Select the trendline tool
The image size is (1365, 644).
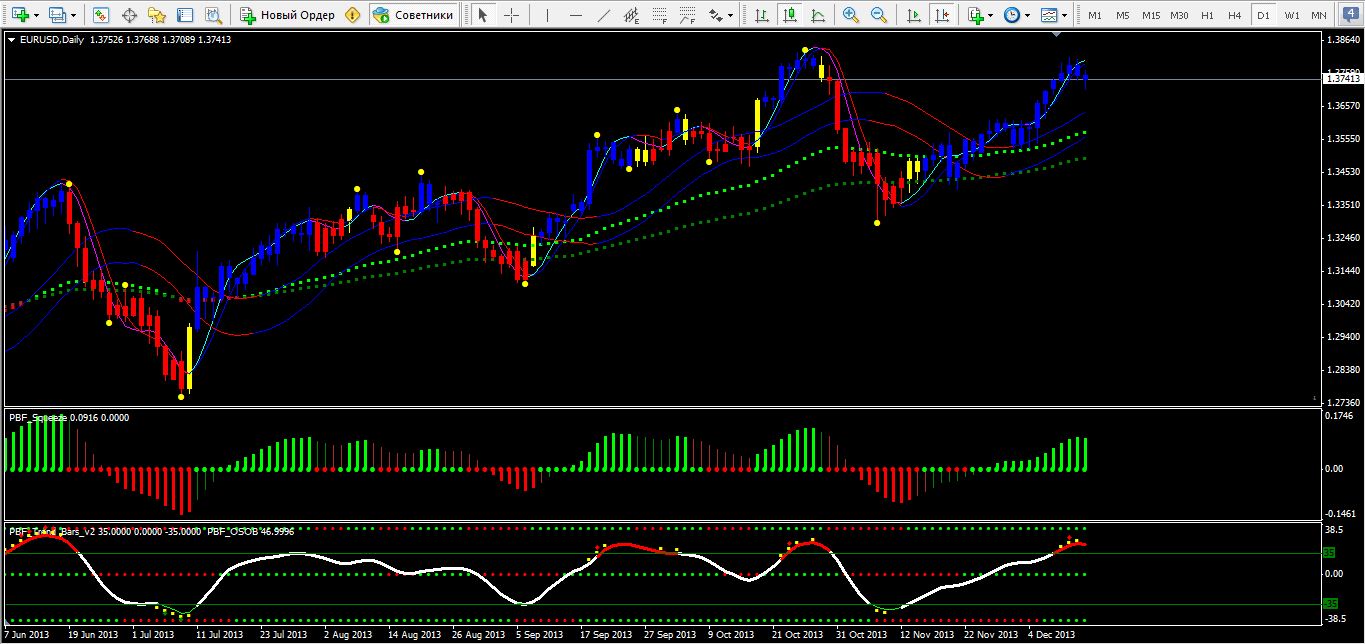pos(603,15)
